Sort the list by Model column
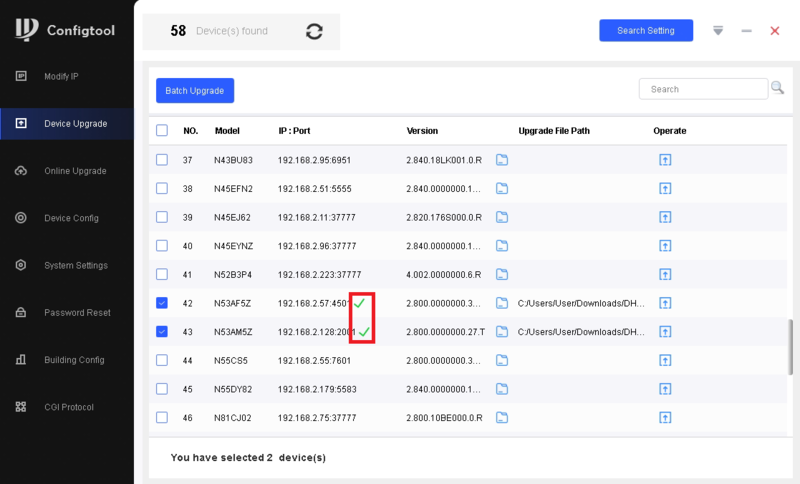The width and height of the screenshot is (800, 484). click(x=227, y=131)
